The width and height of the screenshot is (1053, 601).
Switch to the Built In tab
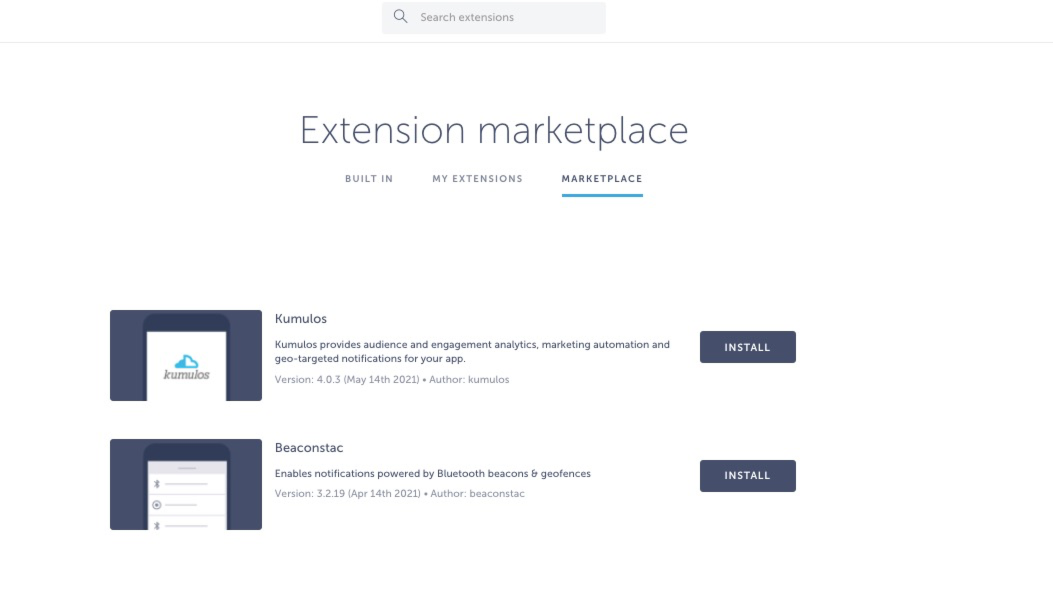[369, 179]
